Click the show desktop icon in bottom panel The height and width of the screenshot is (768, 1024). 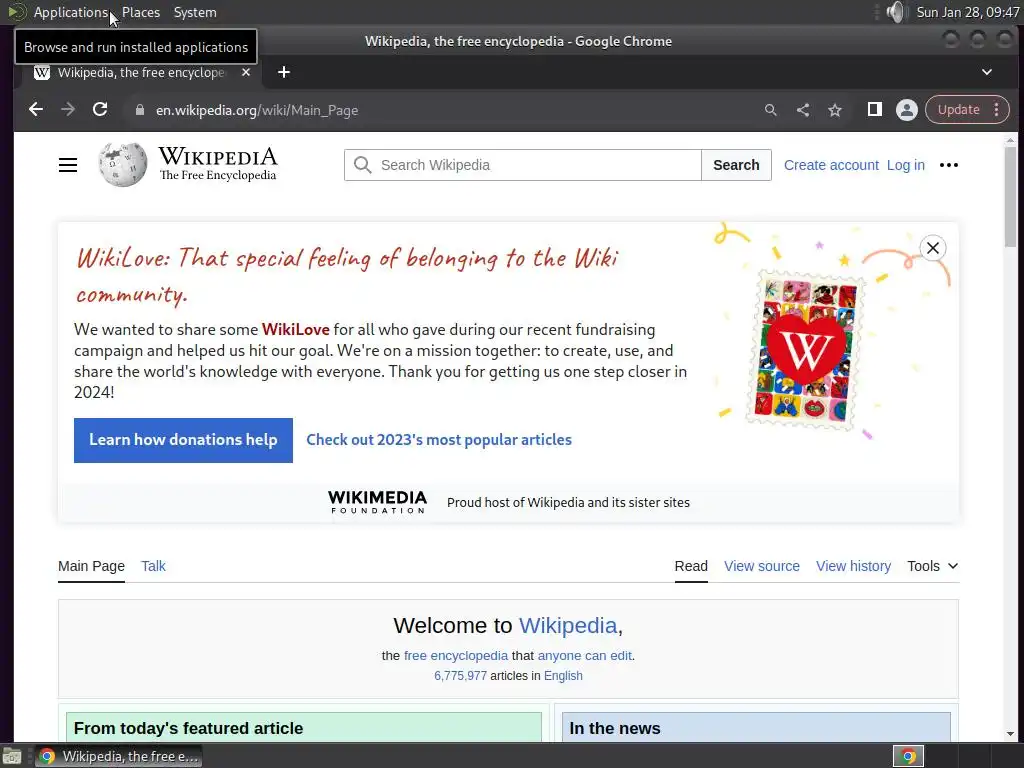pos(11,756)
